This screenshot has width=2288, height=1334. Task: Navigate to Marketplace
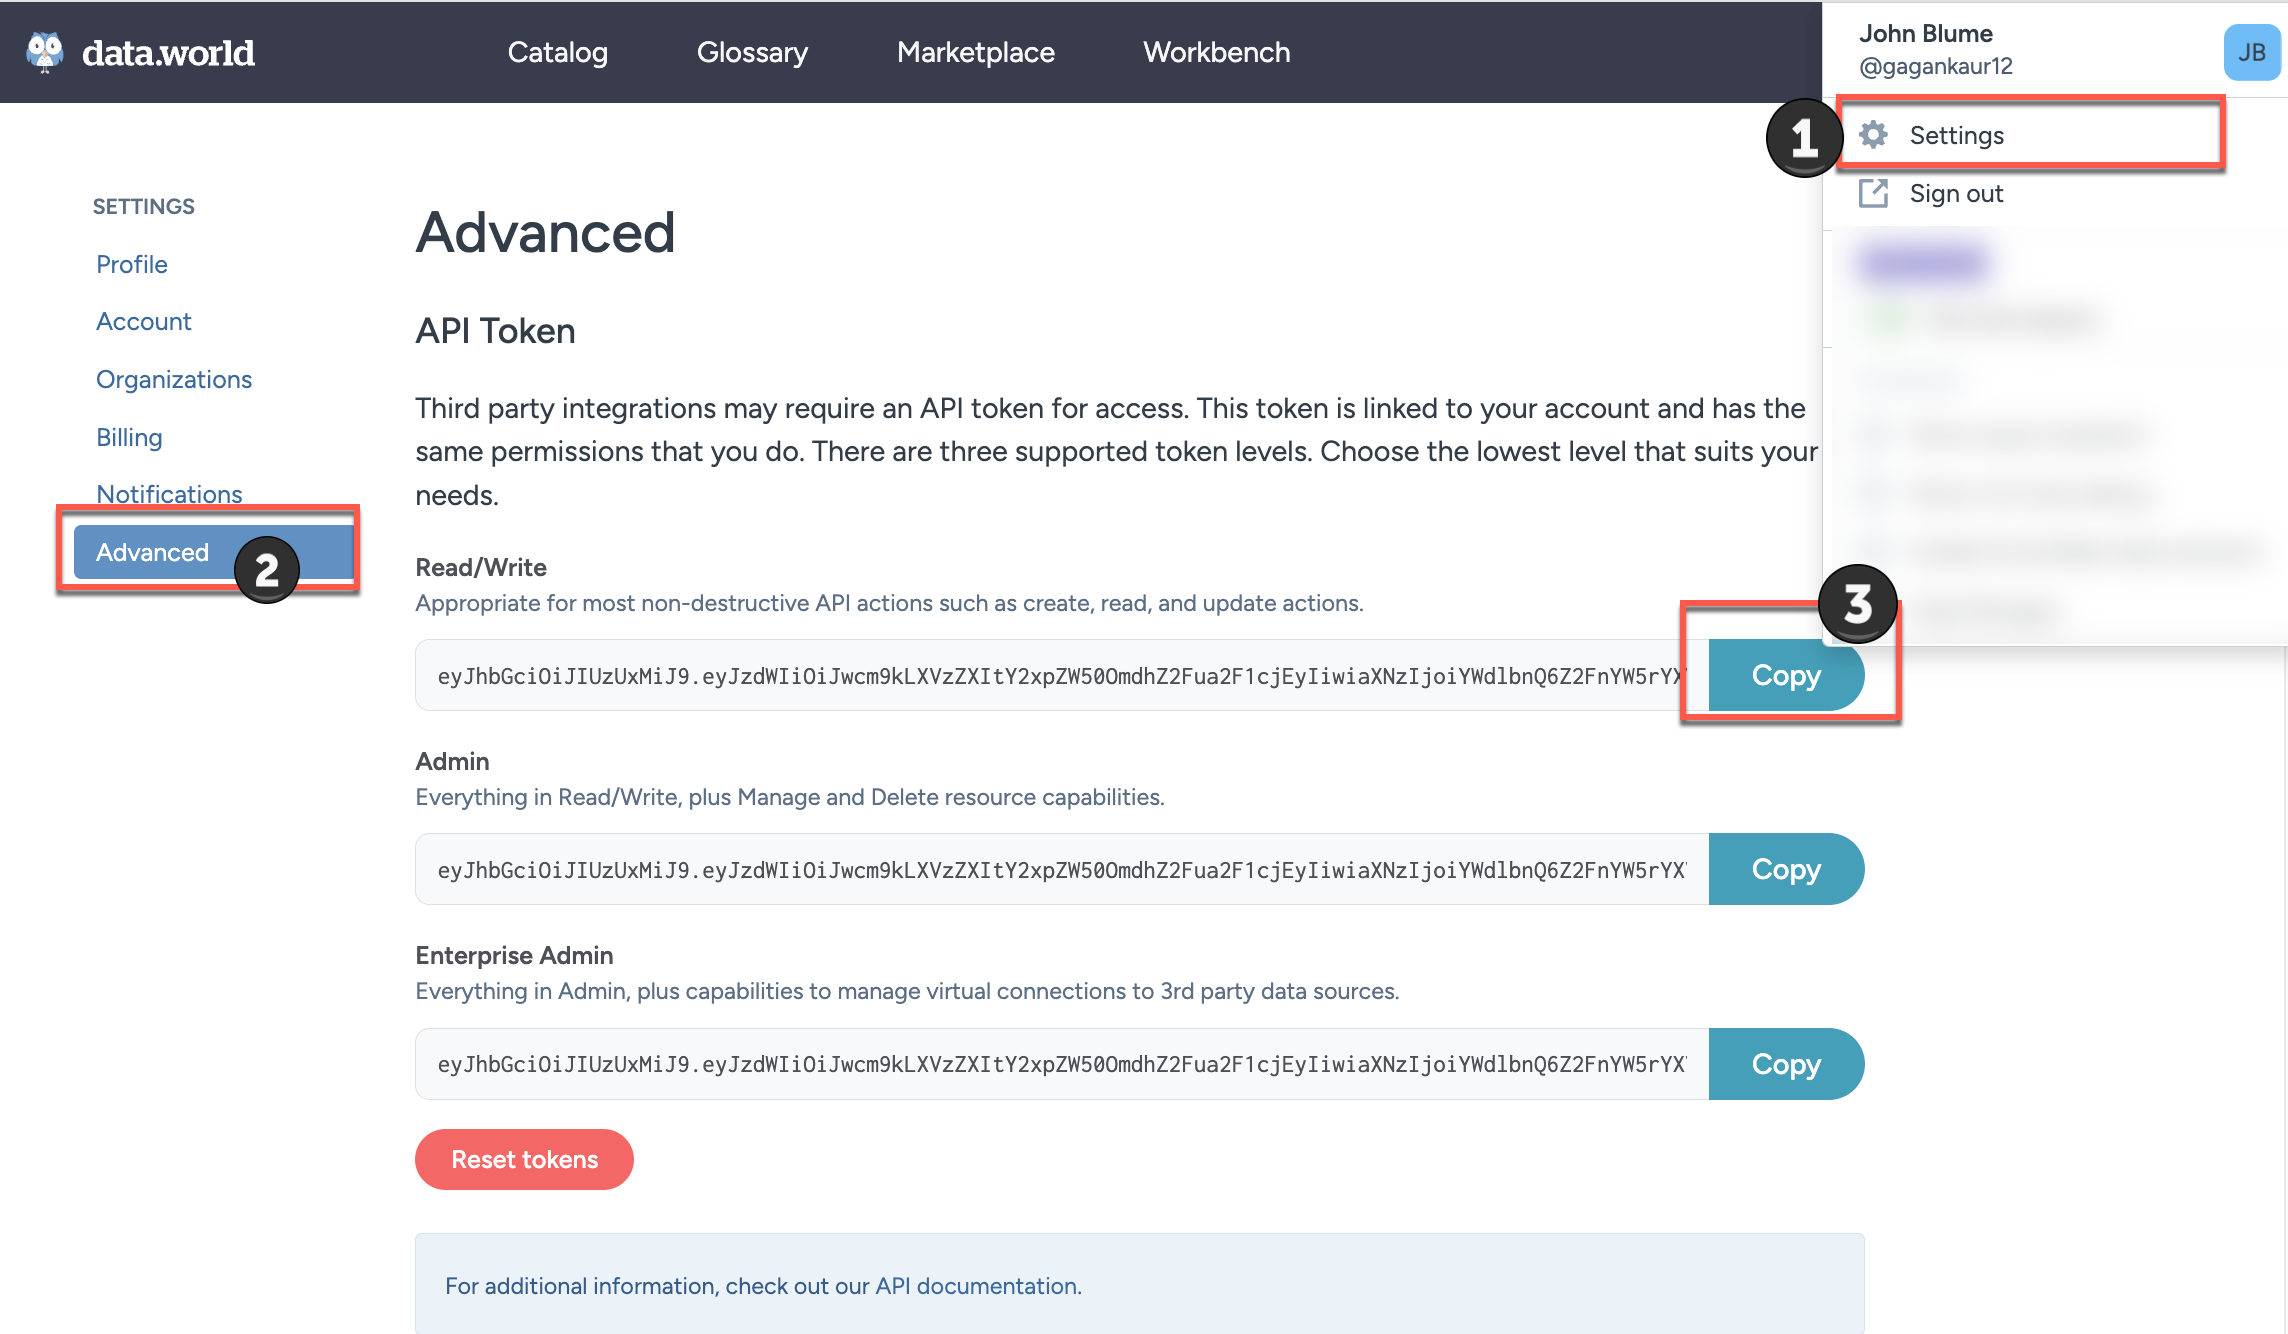pos(975,52)
